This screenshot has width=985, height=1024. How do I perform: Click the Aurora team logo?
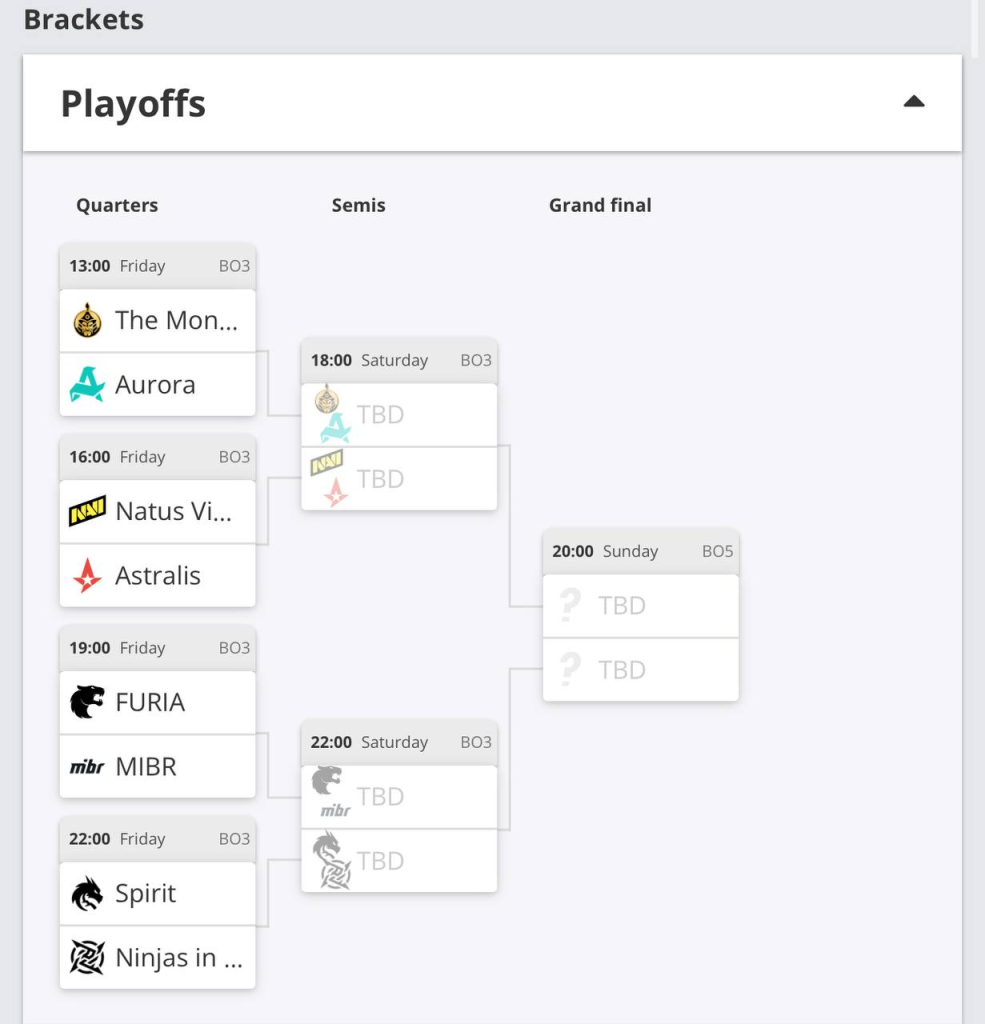coord(88,384)
